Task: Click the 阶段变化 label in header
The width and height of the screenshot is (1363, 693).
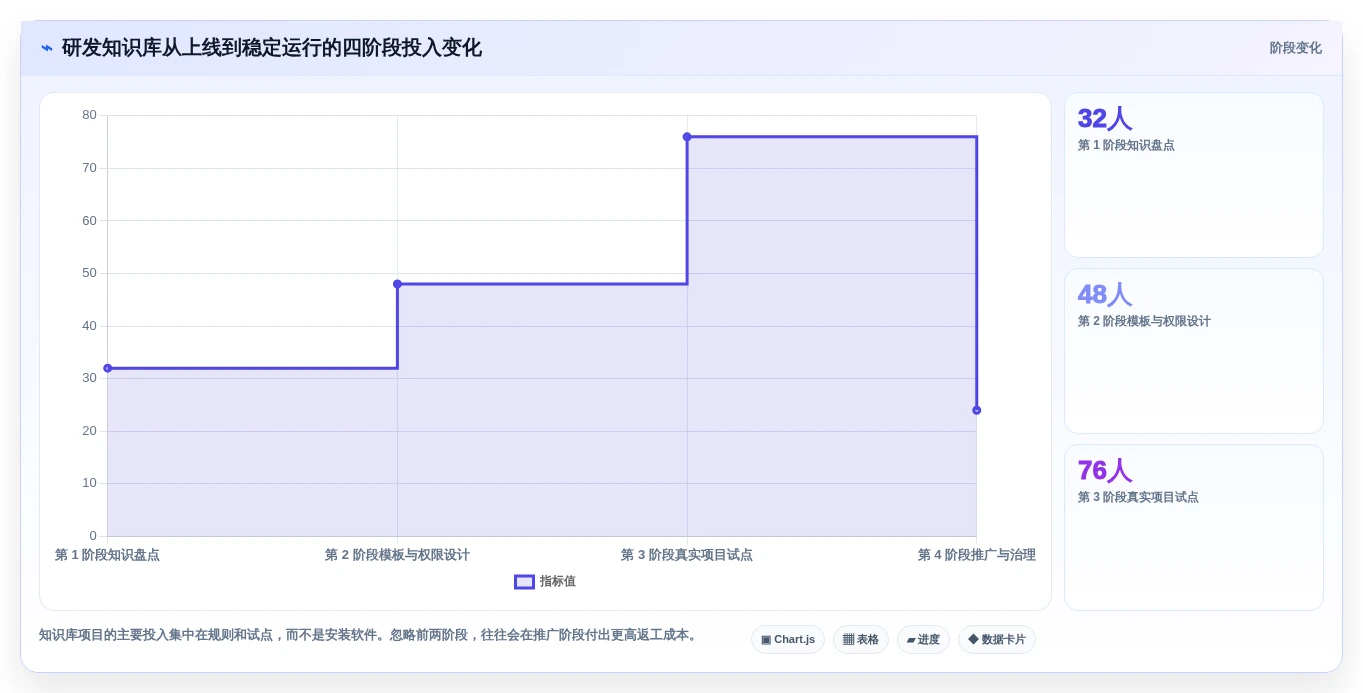Action: pos(1295,48)
